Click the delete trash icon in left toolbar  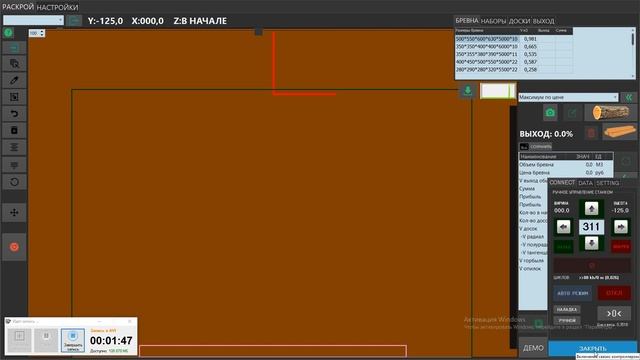(14, 130)
